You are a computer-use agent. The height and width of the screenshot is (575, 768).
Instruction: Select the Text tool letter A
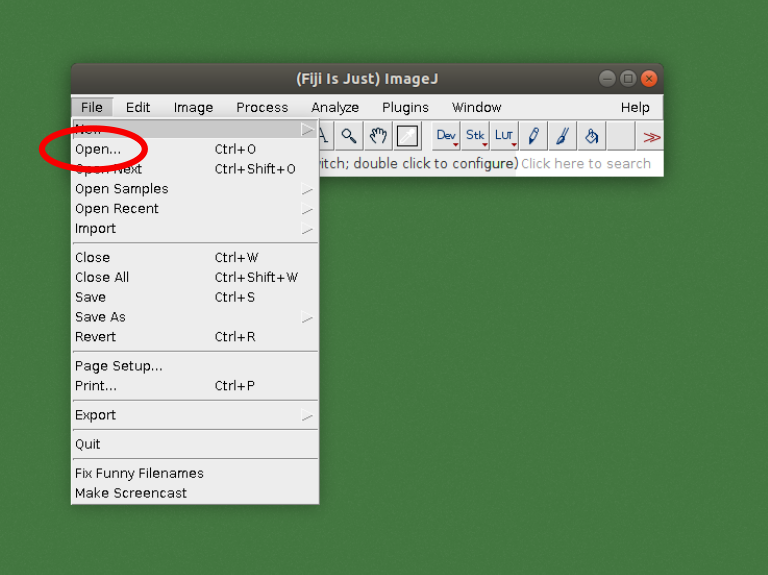point(325,136)
